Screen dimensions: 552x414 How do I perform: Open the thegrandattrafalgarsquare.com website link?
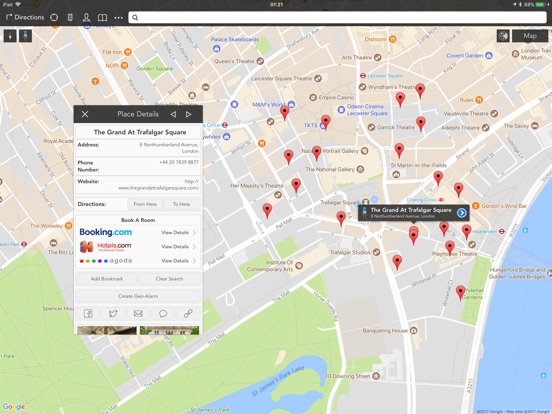pos(158,185)
